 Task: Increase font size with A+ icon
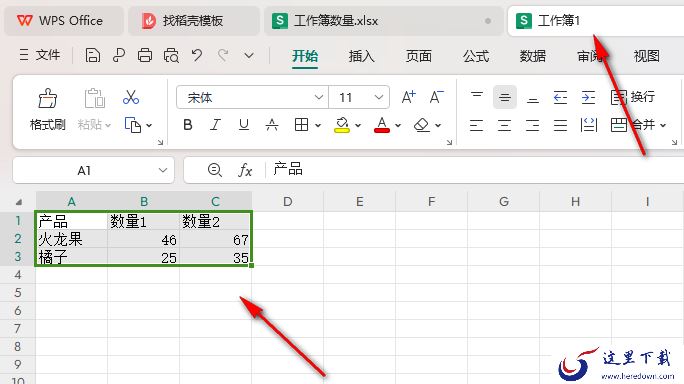point(408,97)
